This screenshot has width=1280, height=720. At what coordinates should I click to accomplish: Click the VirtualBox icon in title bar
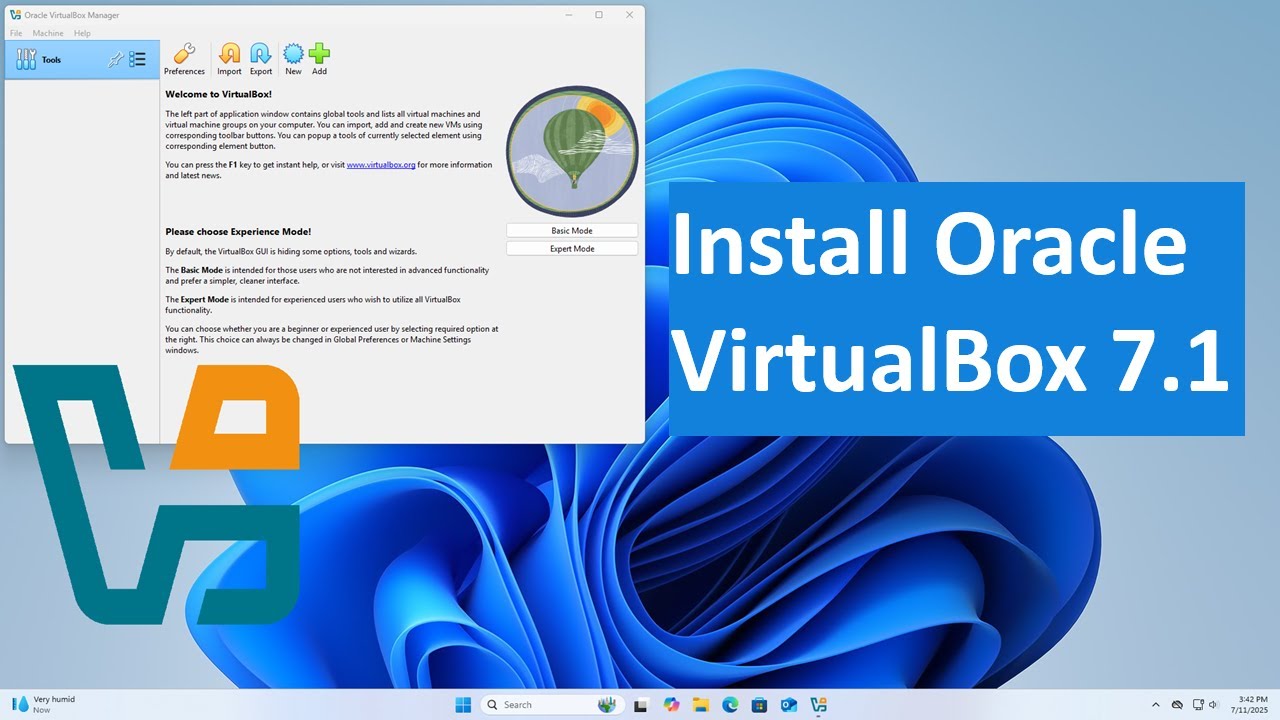(15, 15)
